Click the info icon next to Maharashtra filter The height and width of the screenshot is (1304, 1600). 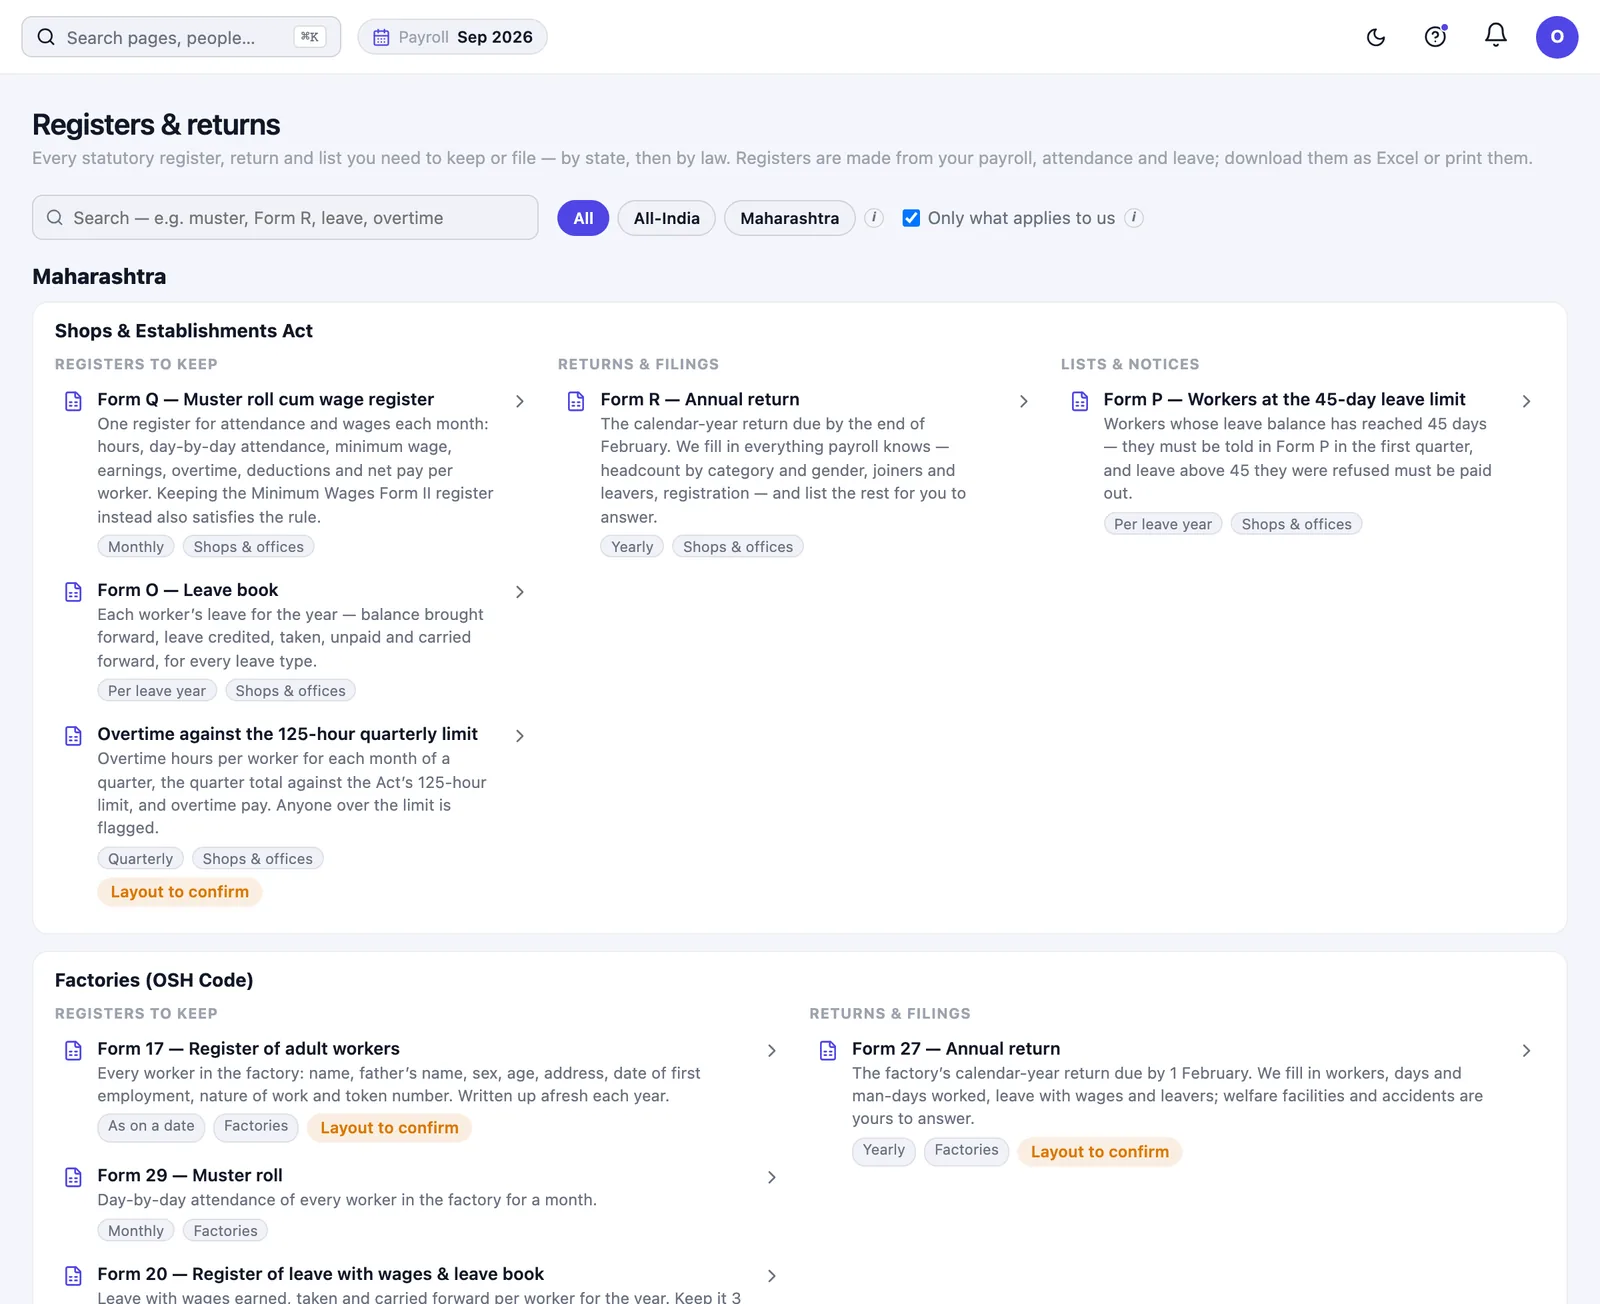click(874, 218)
